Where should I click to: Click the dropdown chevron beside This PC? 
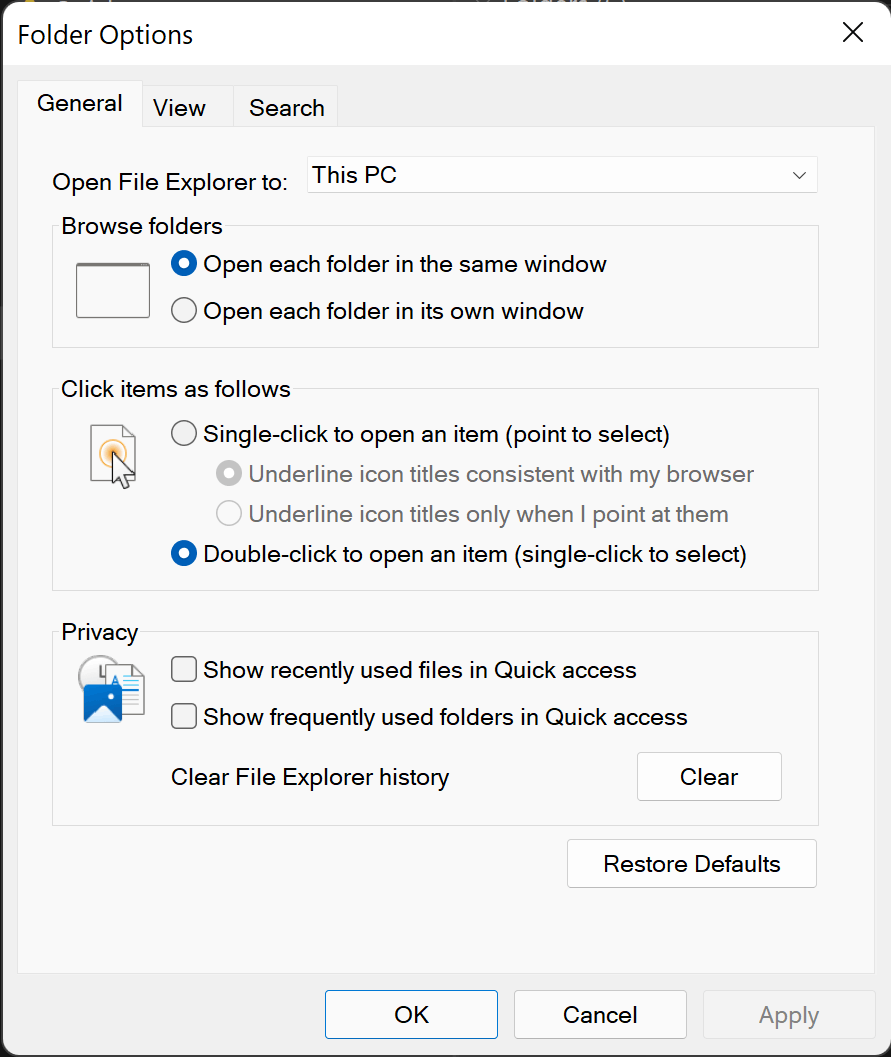(799, 175)
